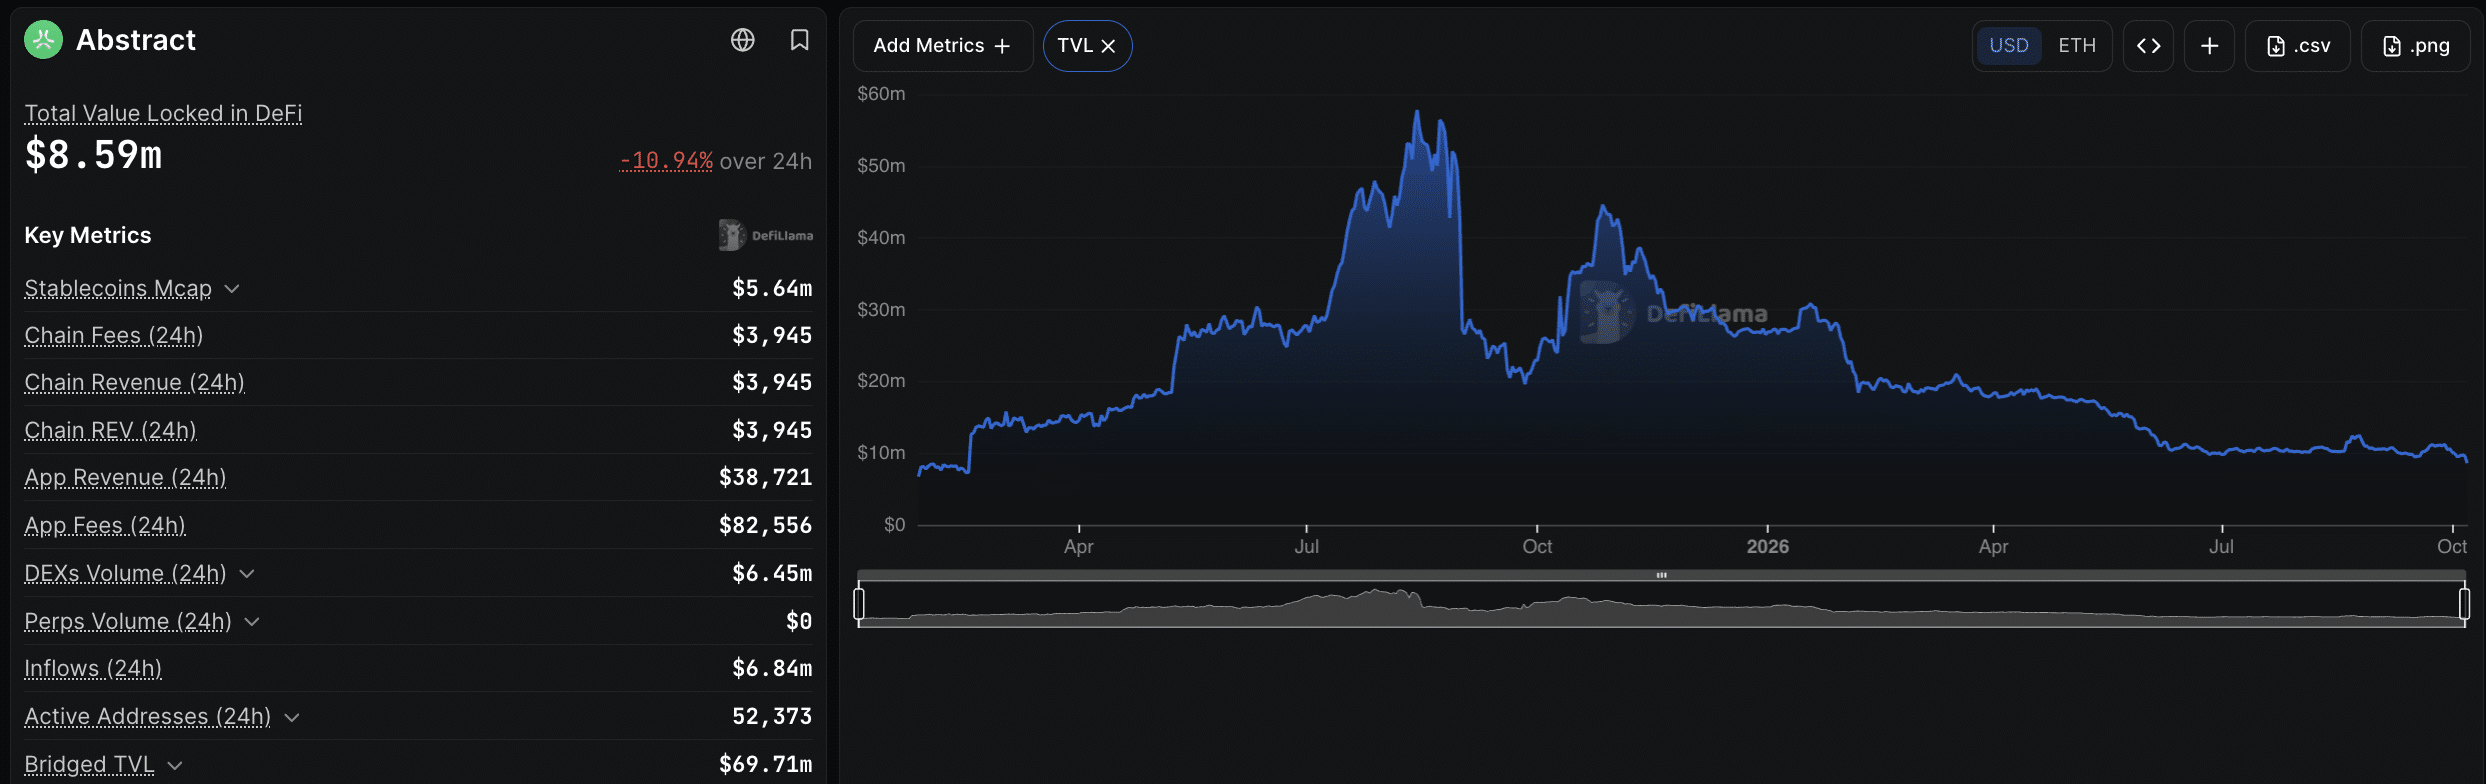Expand Perps Volume (24h) breakdown

(x=252, y=622)
